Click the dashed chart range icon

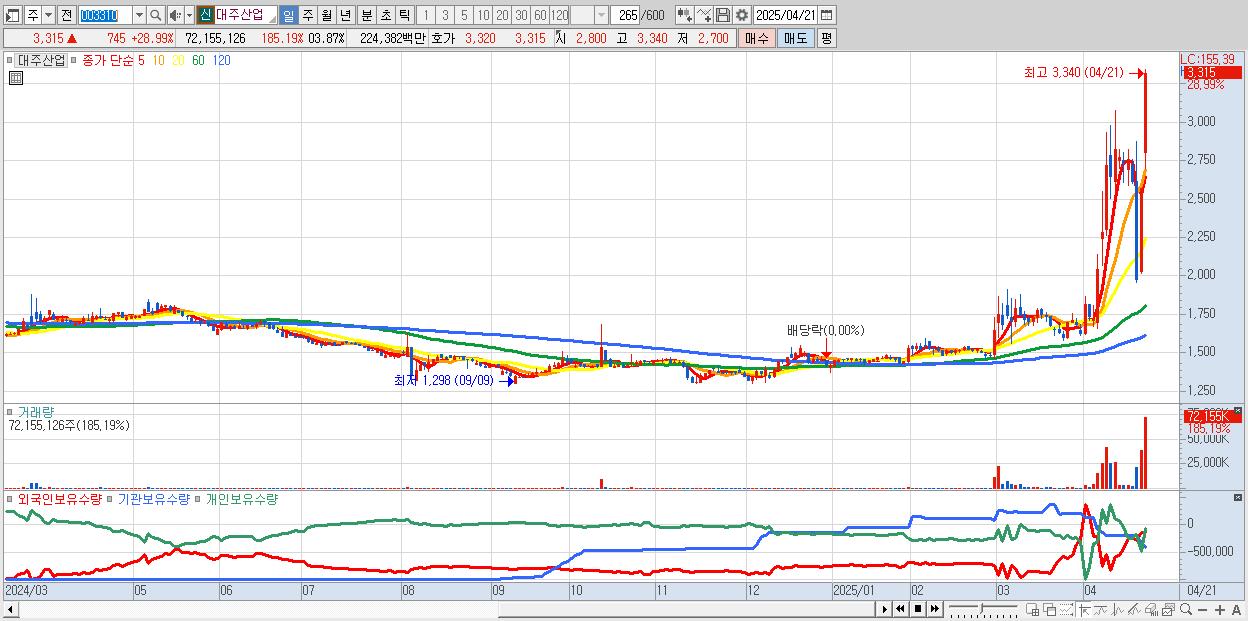(1066, 609)
